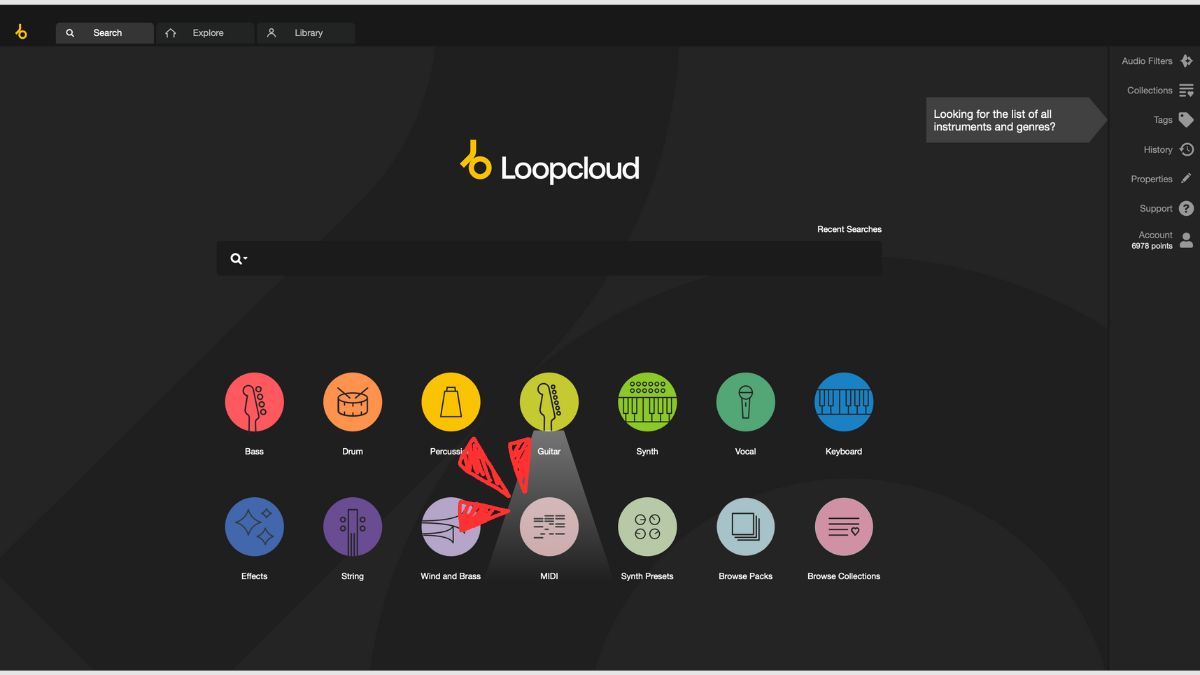Switch to the Library tab
The width and height of the screenshot is (1200, 675).
pos(306,32)
